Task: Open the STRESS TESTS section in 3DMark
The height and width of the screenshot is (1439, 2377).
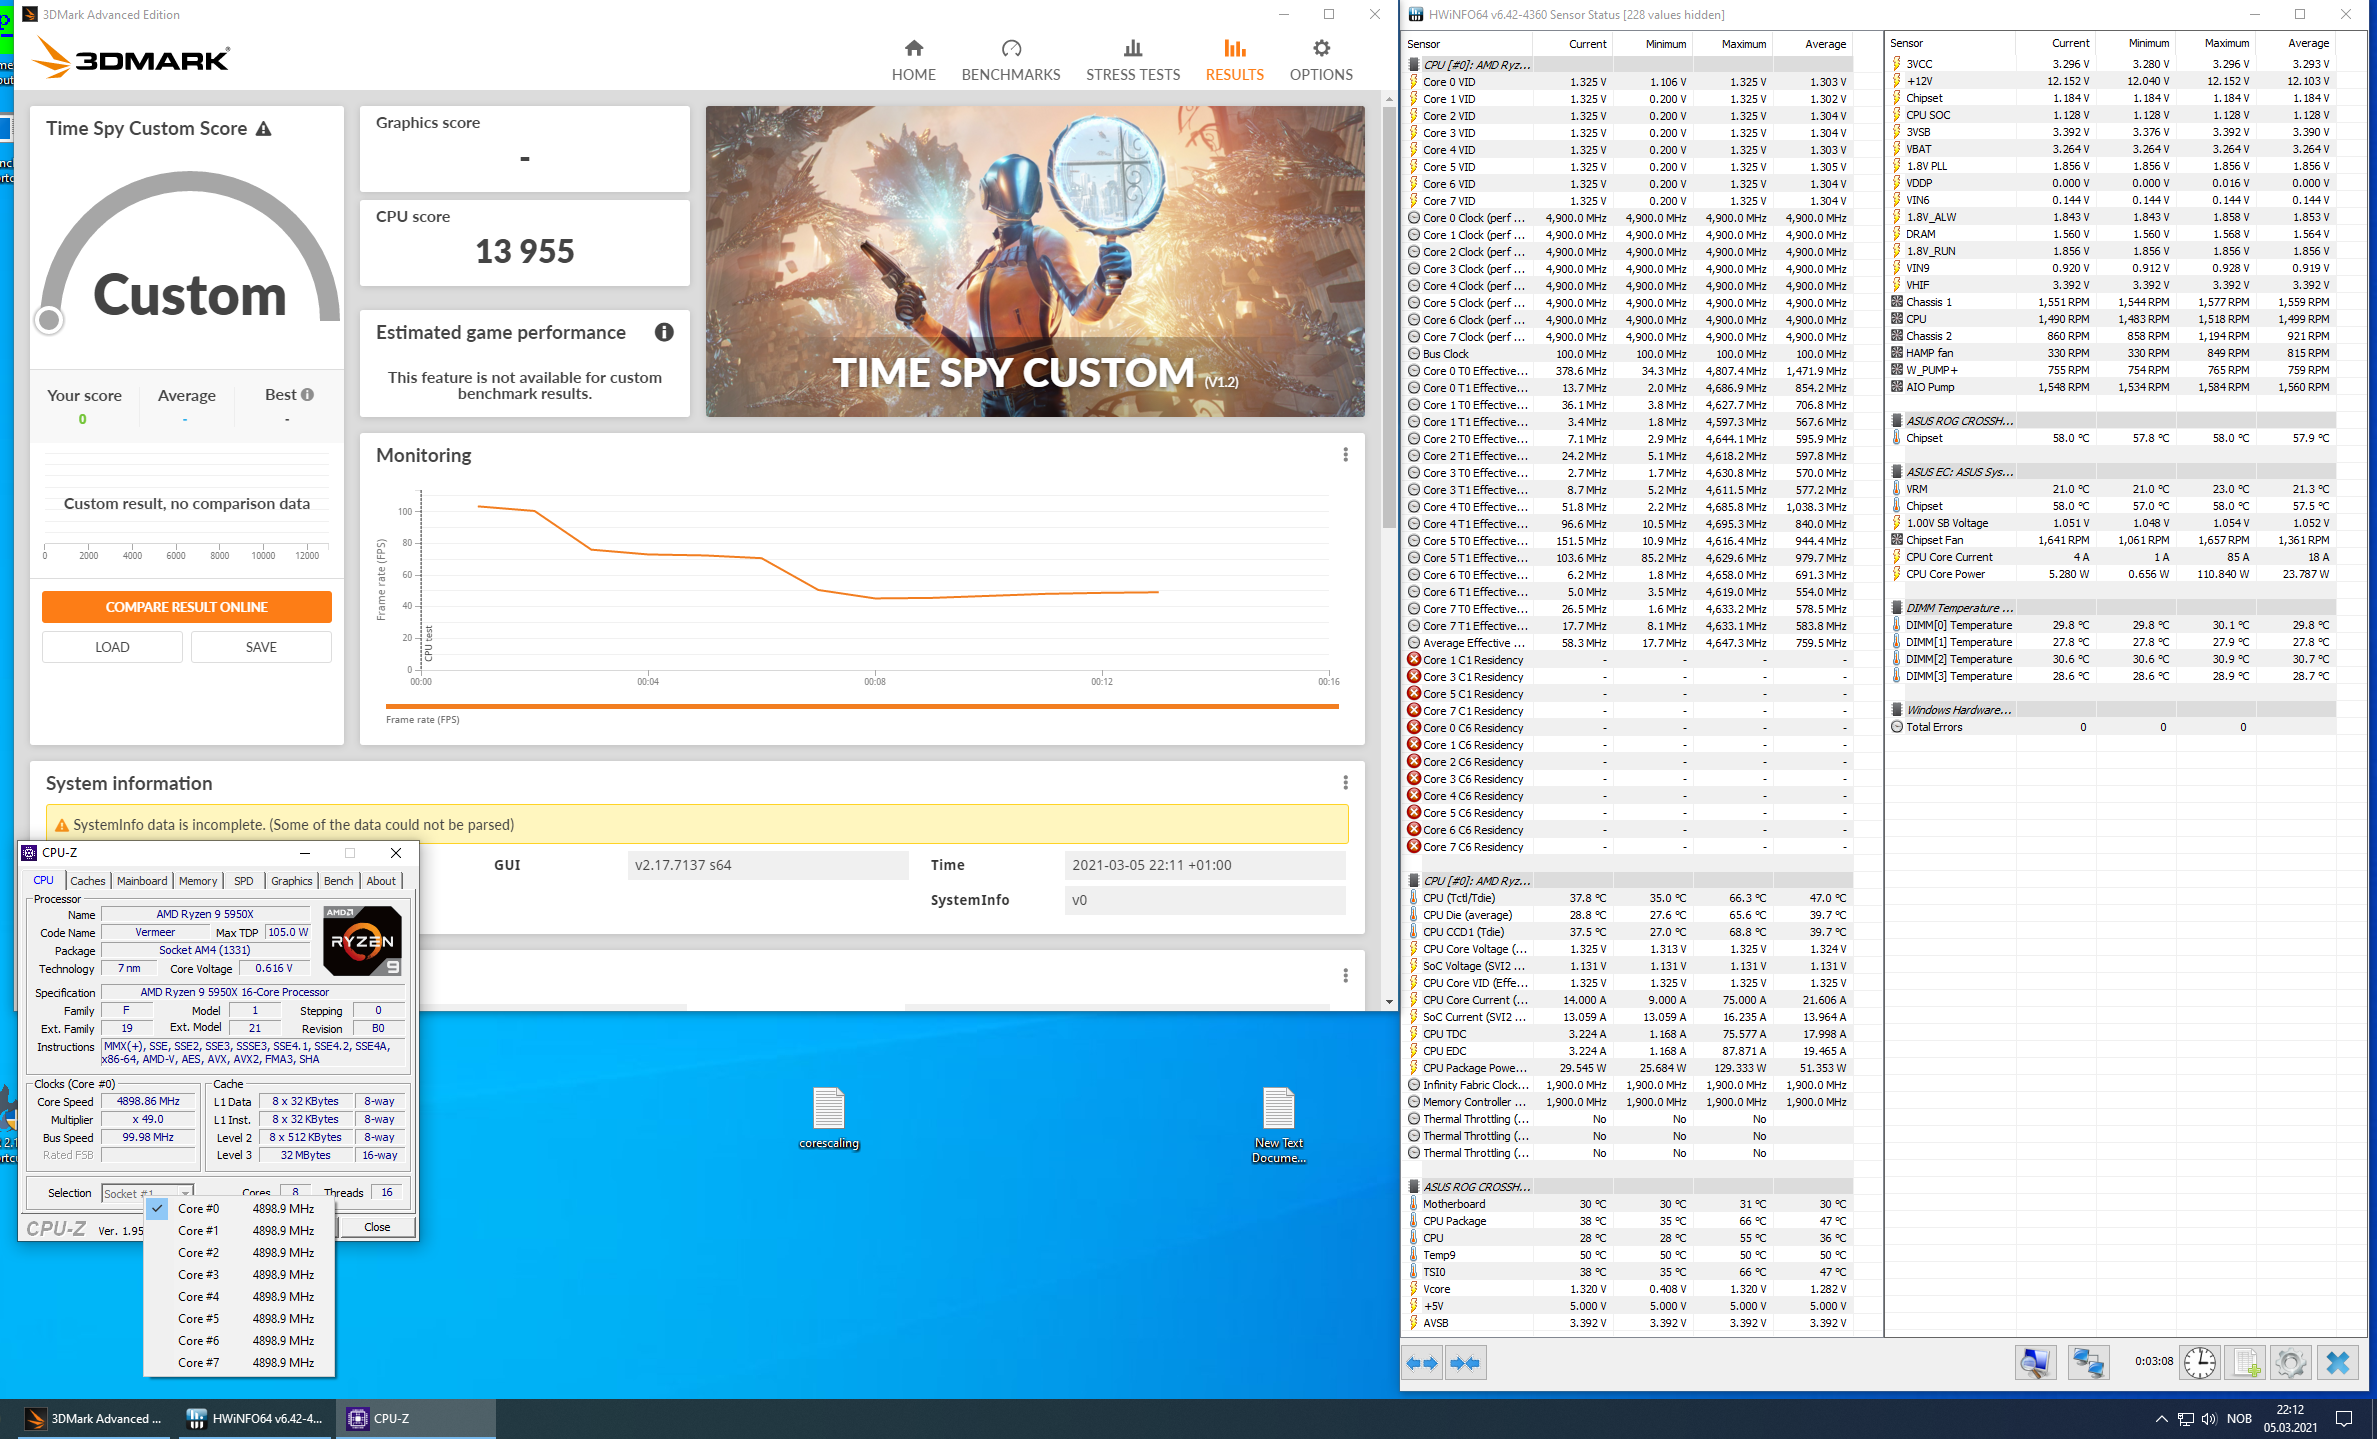Action: (1132, 60)
